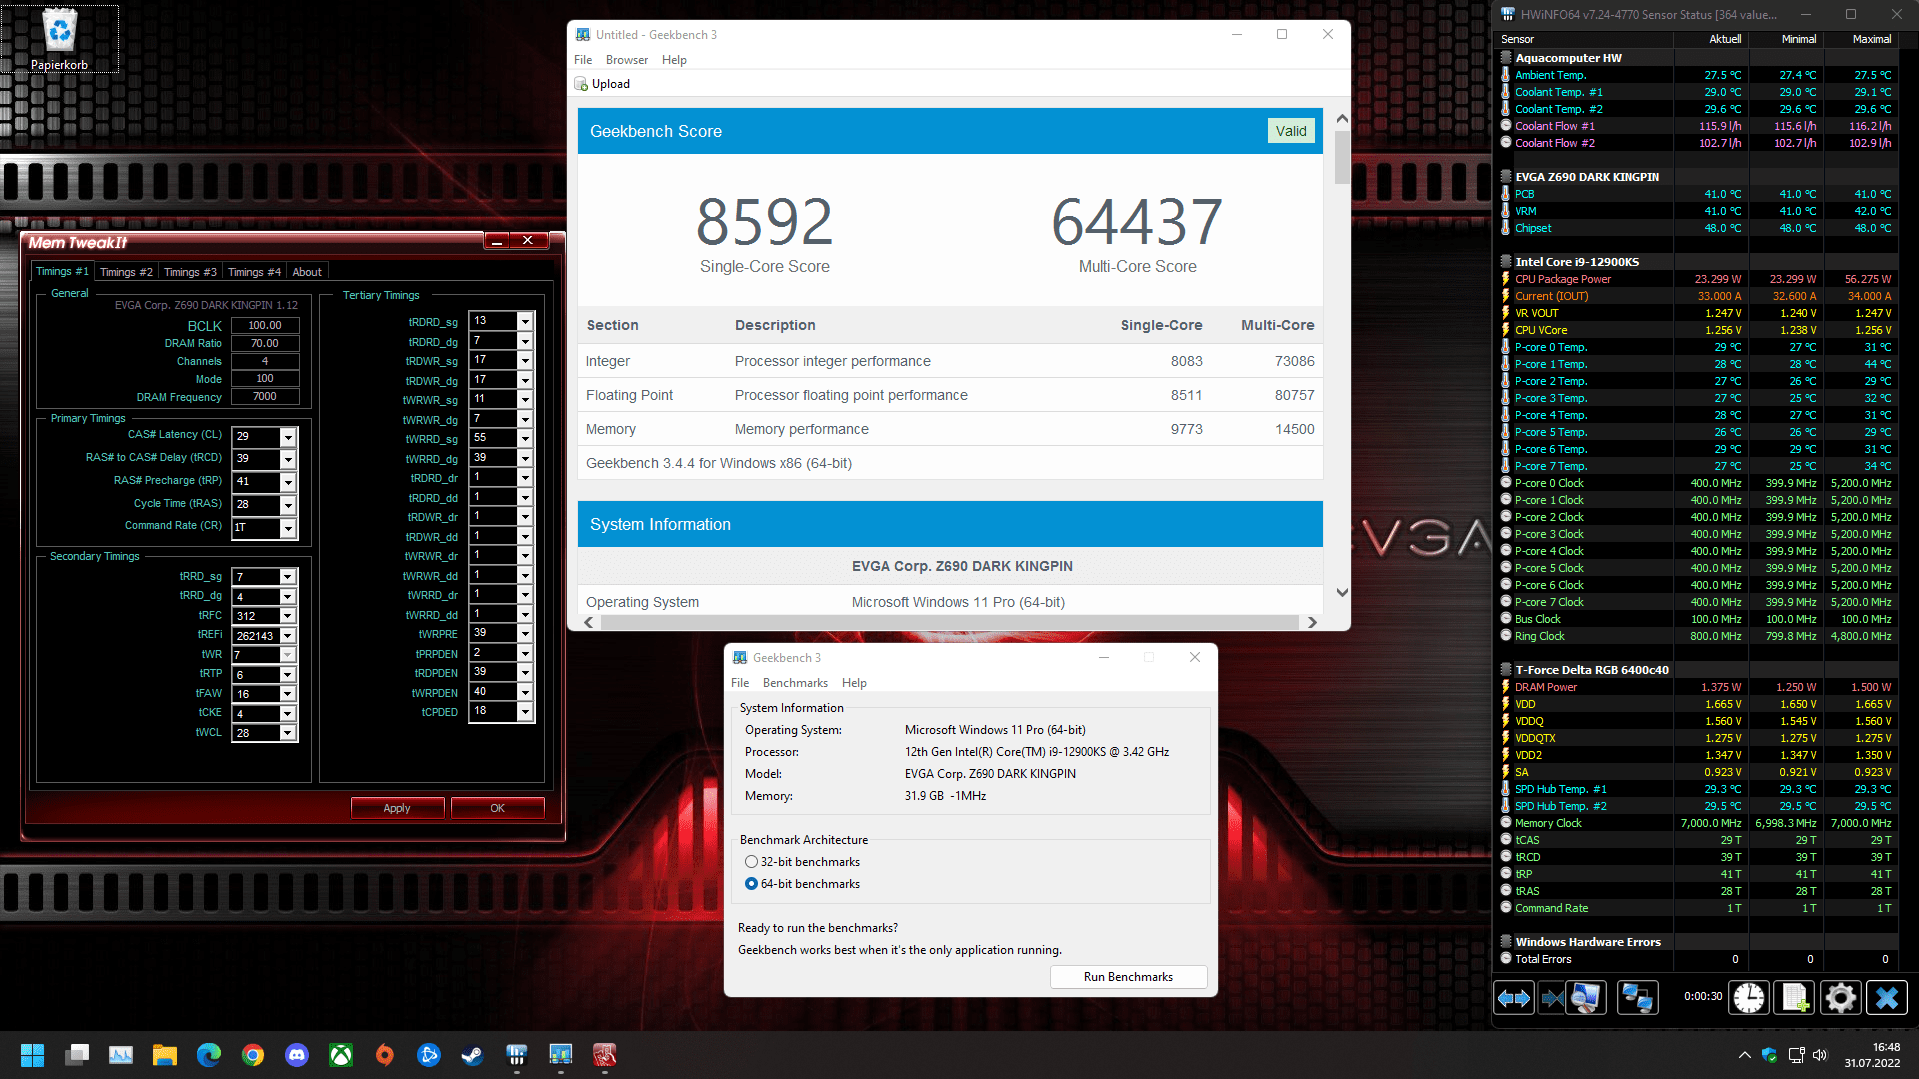
Task: Open Command Rate (CR) dropdown
Action: coord(288,528)
